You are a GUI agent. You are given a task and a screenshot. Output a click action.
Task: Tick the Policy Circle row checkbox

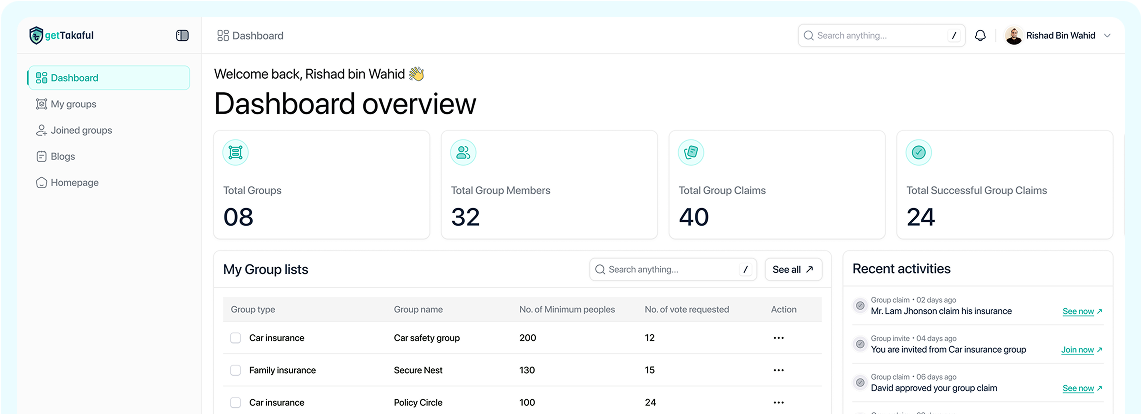click(235, 402)
